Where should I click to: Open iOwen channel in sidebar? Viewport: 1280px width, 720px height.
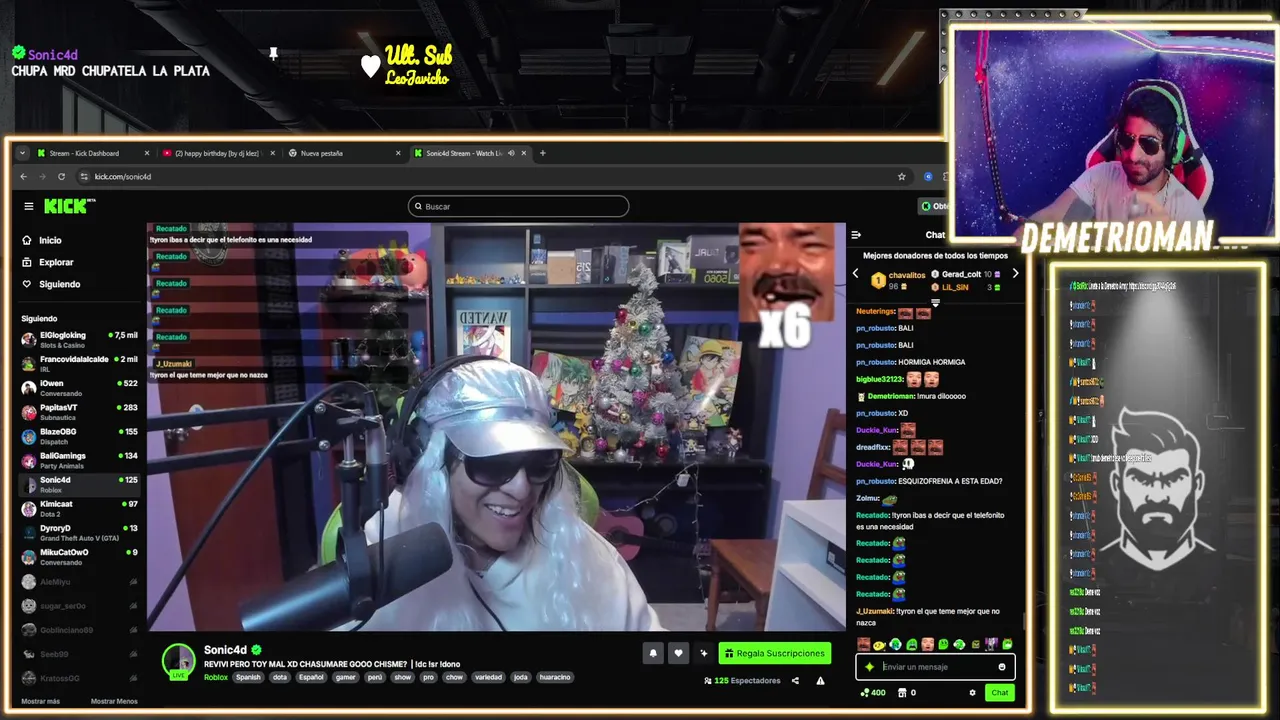click(x=79, y=387)
